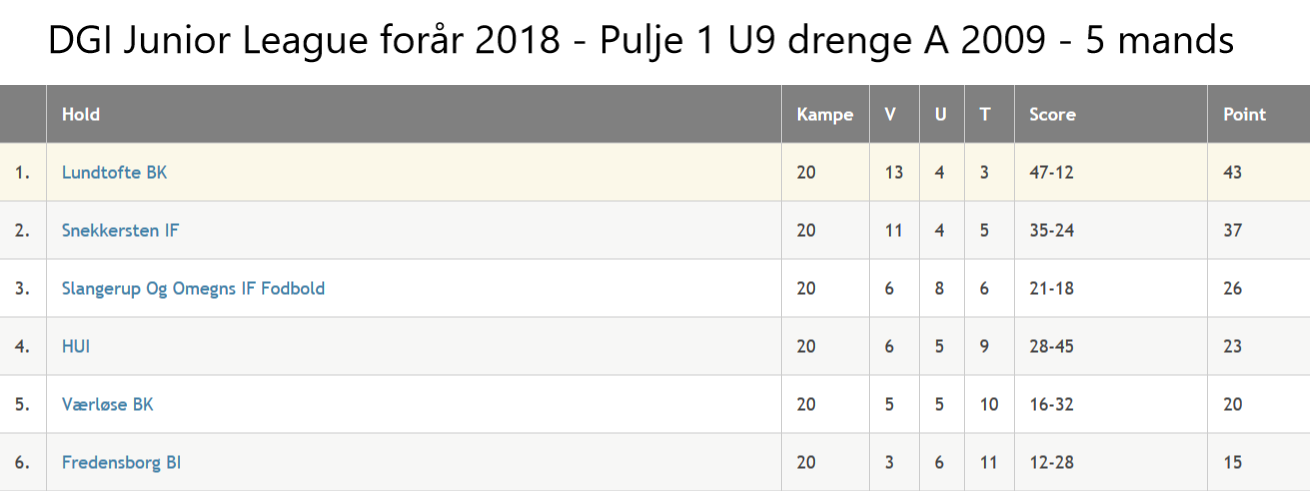Open the Lundtofte BK team link
The width and height of the screenshot is (1310, 494).
[x=114, y=172]
